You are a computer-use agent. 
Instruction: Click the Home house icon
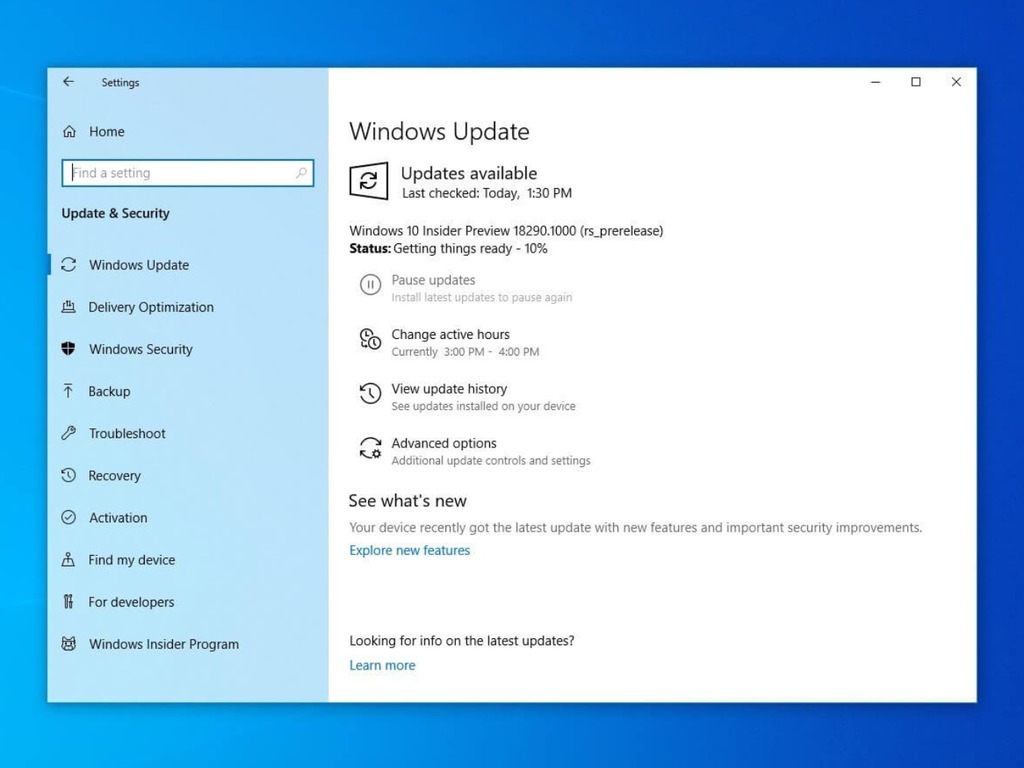[x=69, y=131]
